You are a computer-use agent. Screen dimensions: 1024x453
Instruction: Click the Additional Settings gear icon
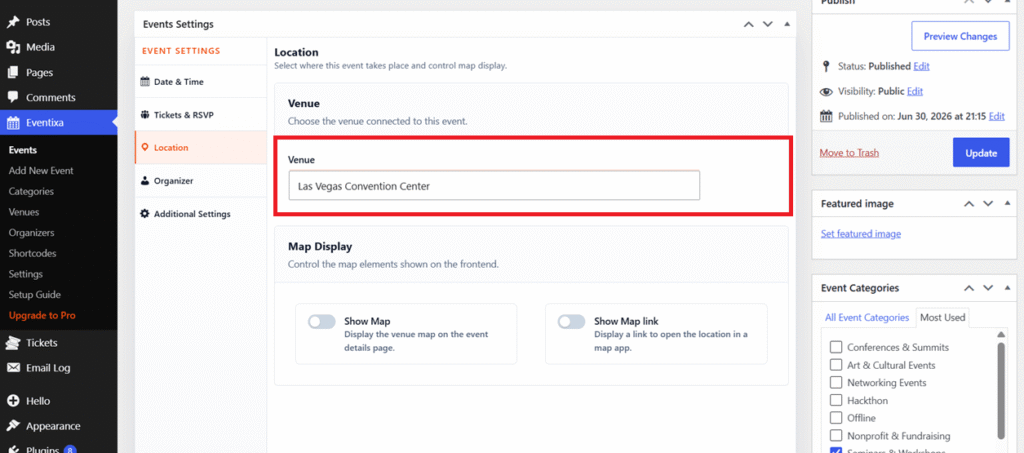click(x=145, y=213)
